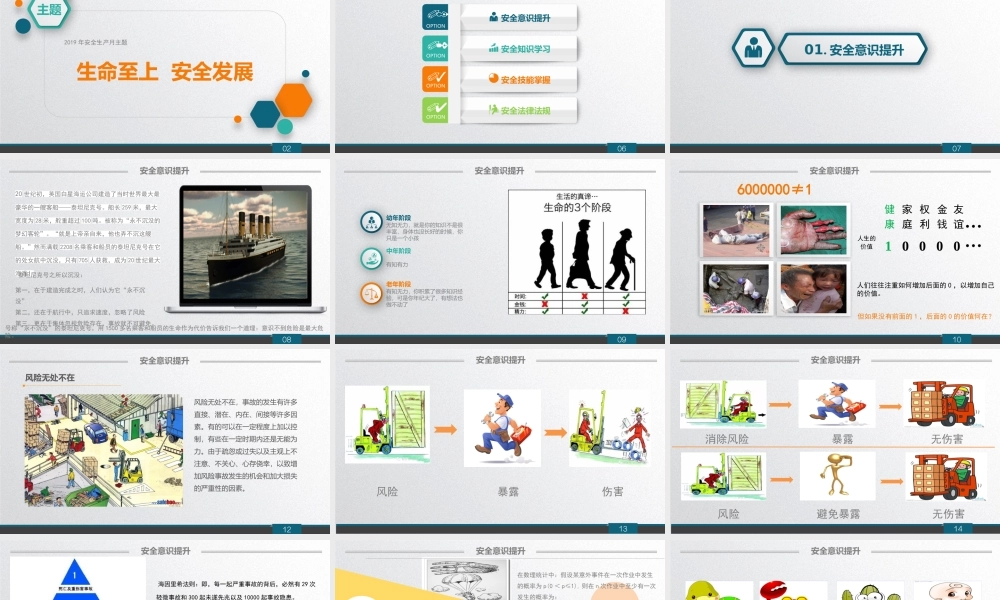Select the 安全技能掌握 agenda label

(525, 80)
